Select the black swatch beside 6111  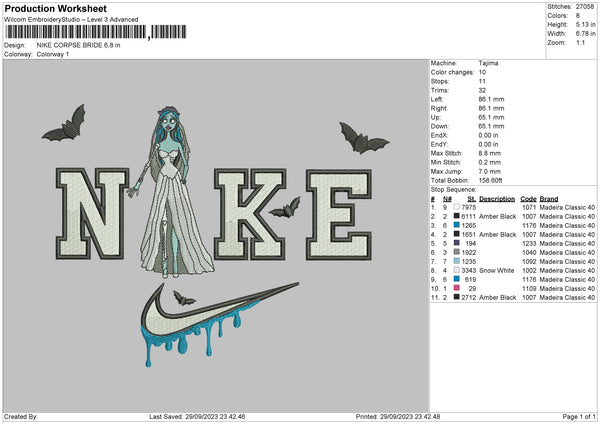point(457,216)
